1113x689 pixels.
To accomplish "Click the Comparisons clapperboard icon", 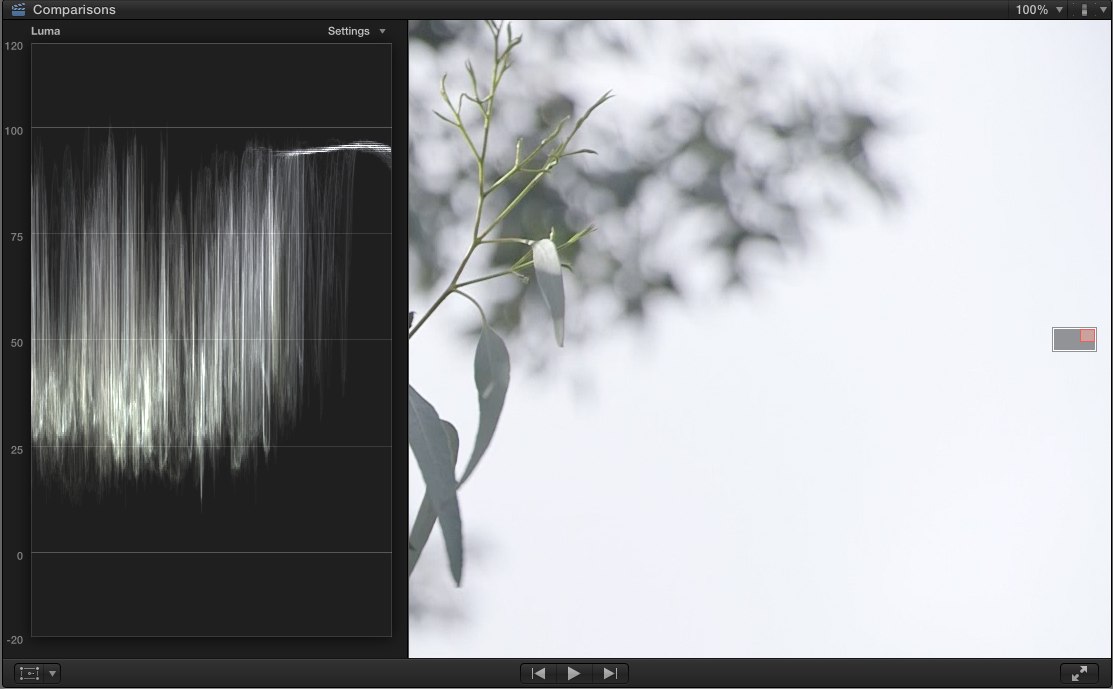I will [18, 9].
